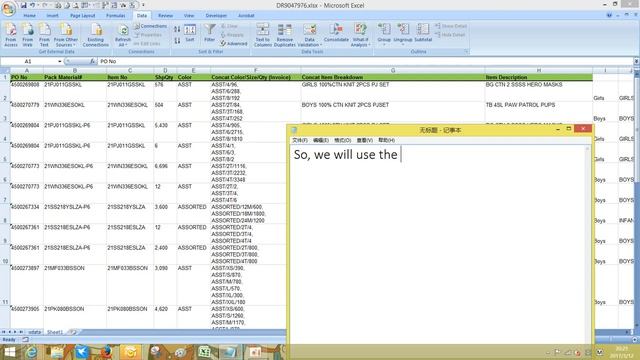Import data From Text
Image resolution: width=640 pixels, height=360 pixels.
pyautogui.click(x=44, y=35)
